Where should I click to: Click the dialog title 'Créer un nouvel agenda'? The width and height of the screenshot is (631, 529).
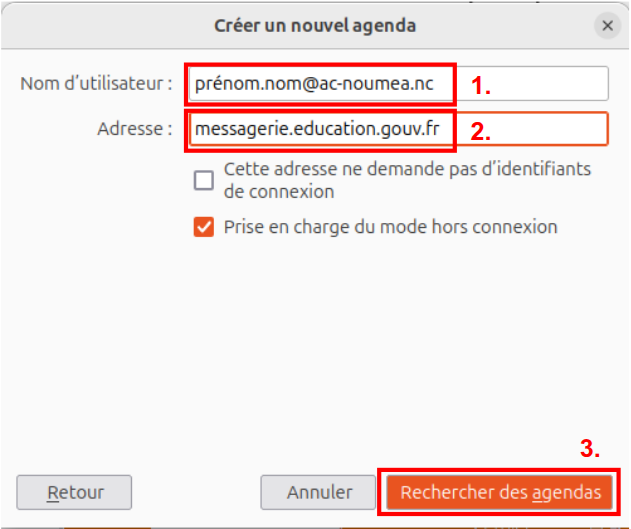point(315,25)
